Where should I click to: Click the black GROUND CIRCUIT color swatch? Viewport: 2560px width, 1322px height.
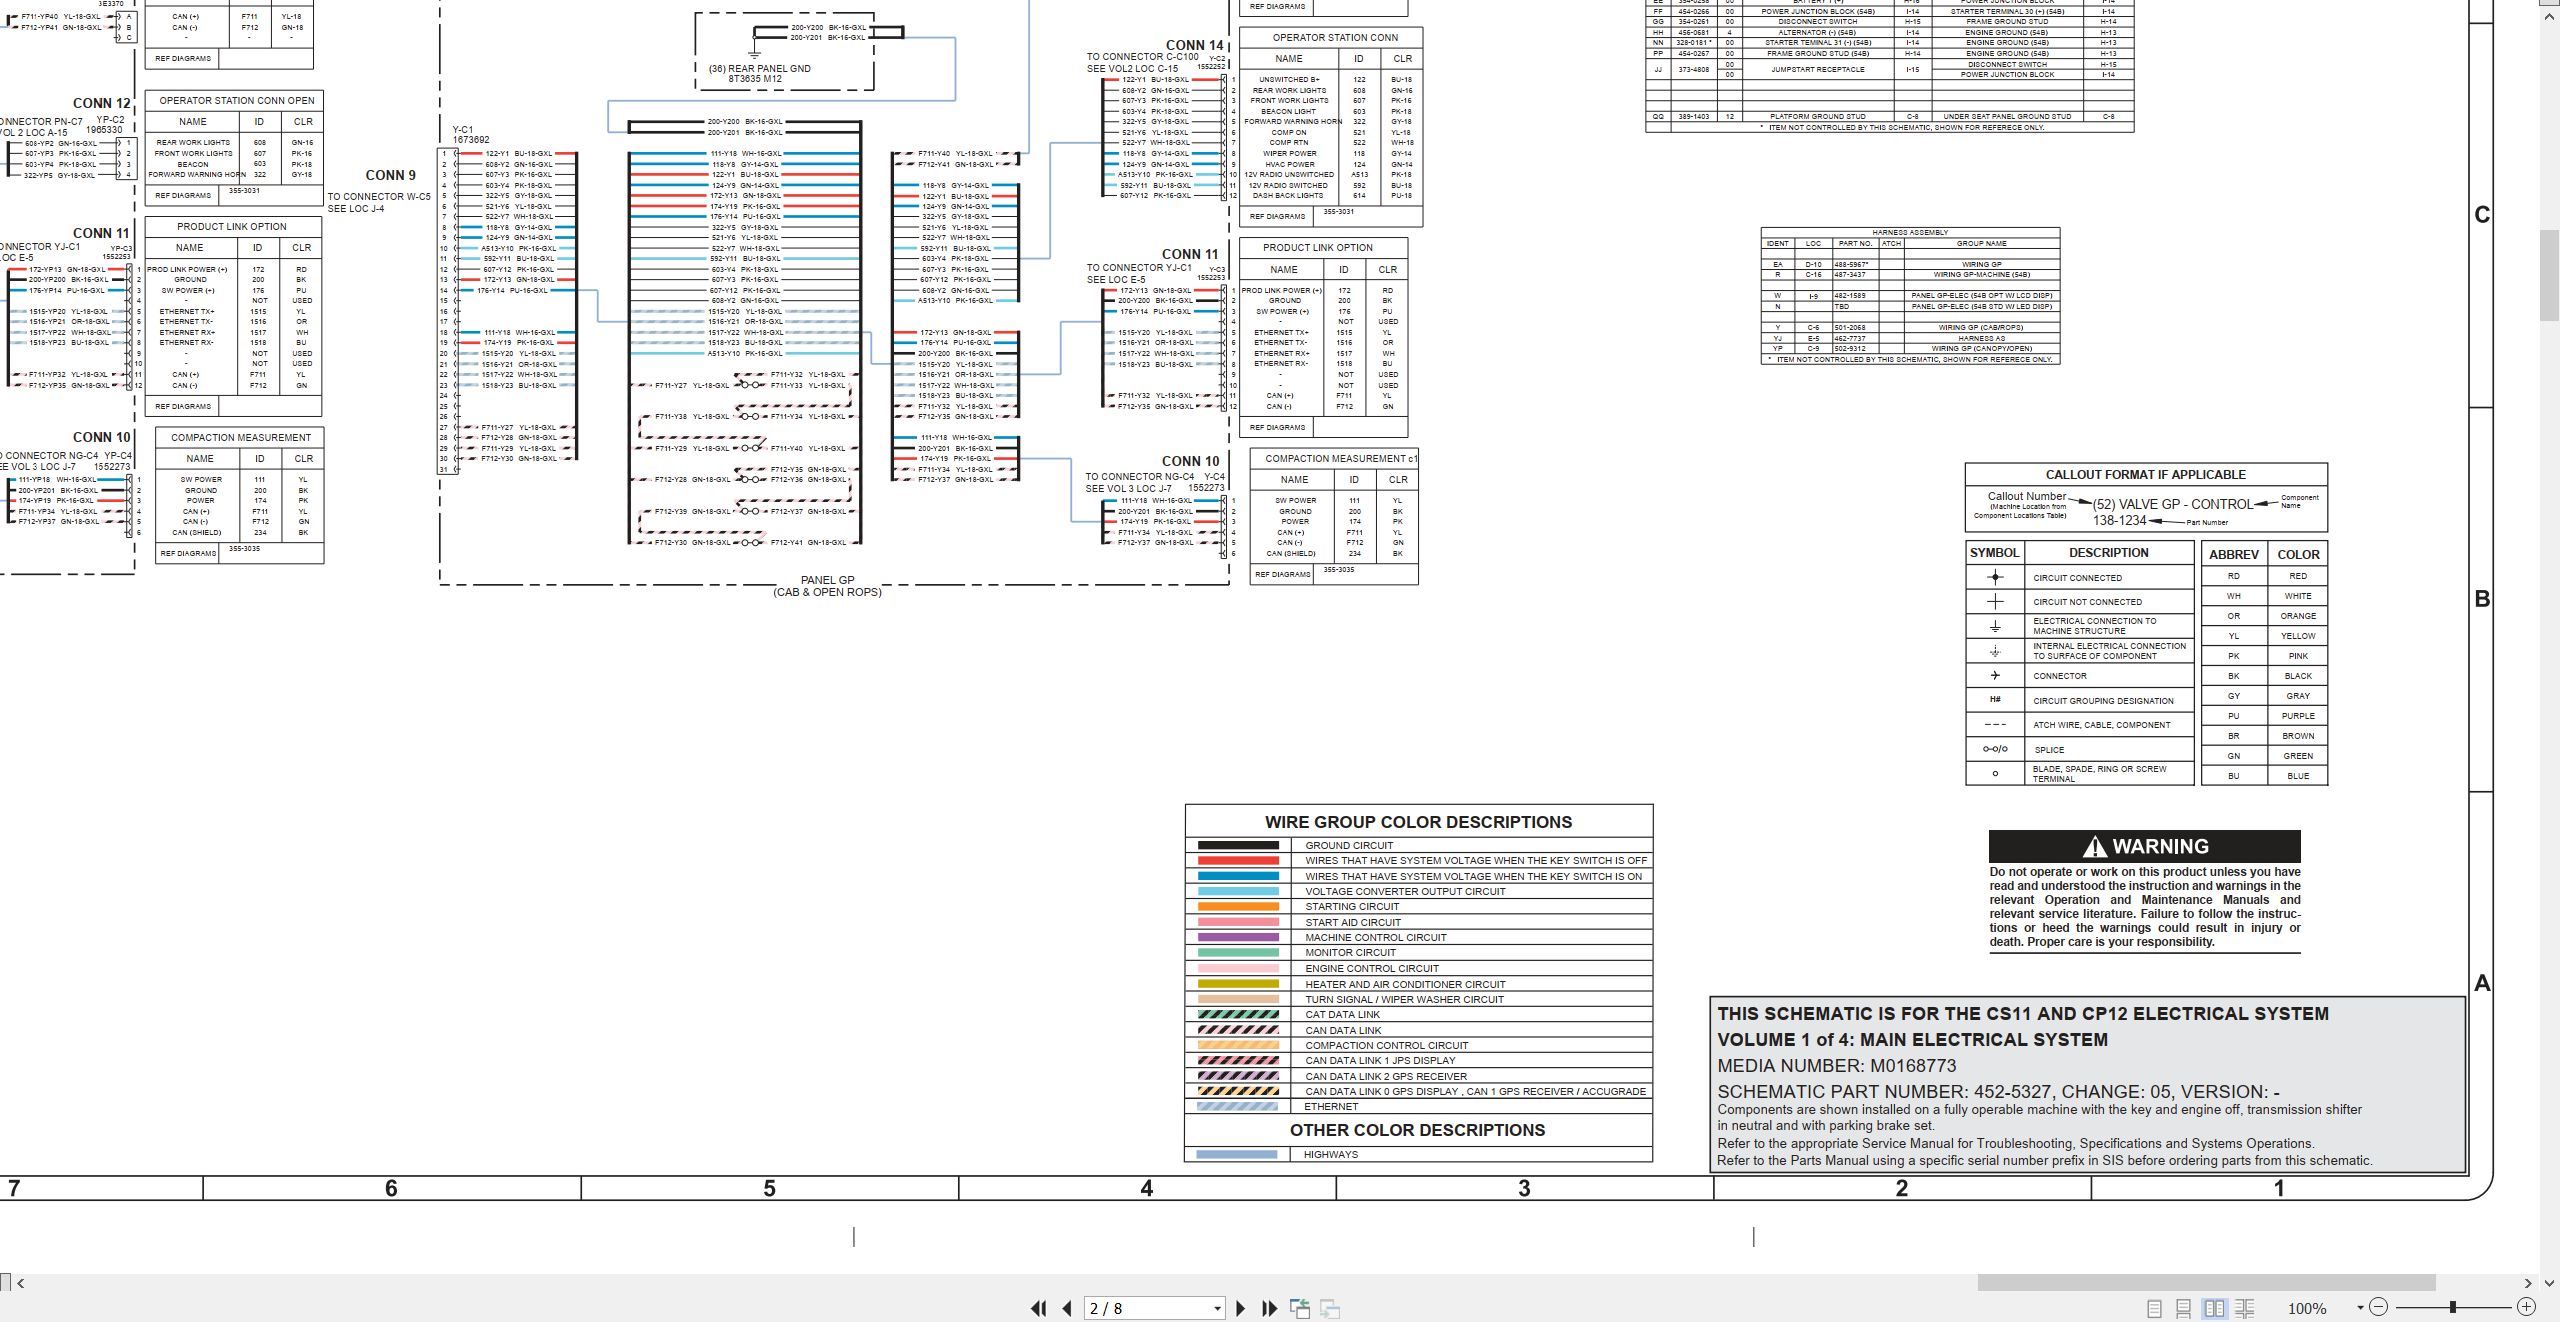[x=1238, y=845]
